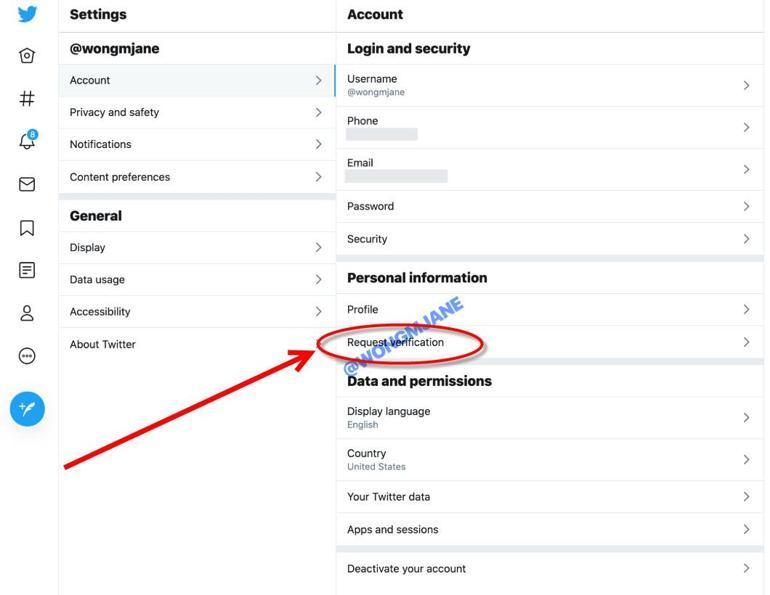Click the More circle icon
770x595 pixels.
27,356
